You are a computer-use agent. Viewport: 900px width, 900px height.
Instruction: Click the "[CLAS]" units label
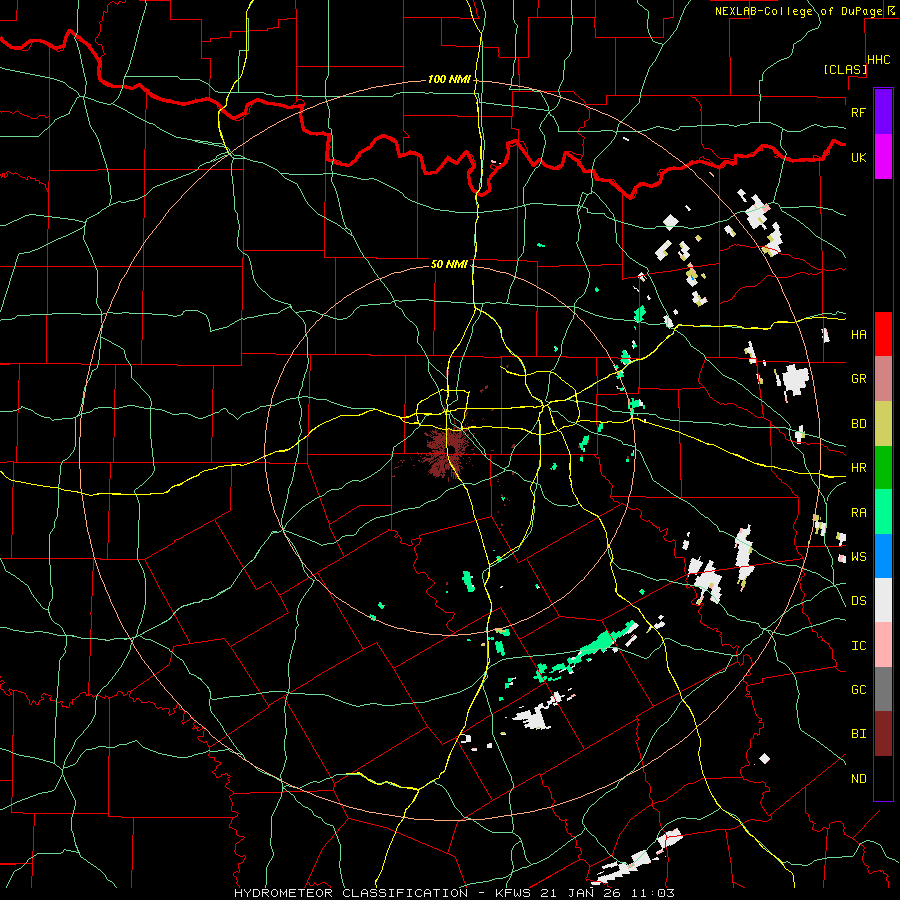pos(845,70)
